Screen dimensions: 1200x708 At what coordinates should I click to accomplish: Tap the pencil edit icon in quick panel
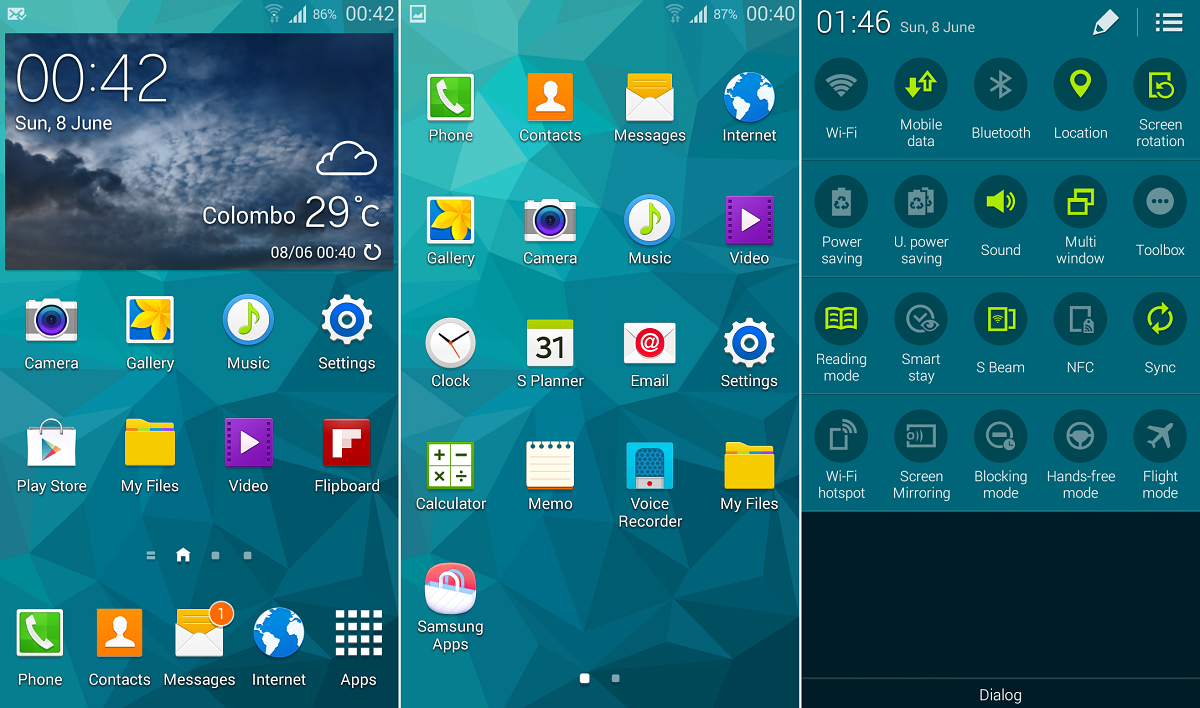pos(1105,23)
